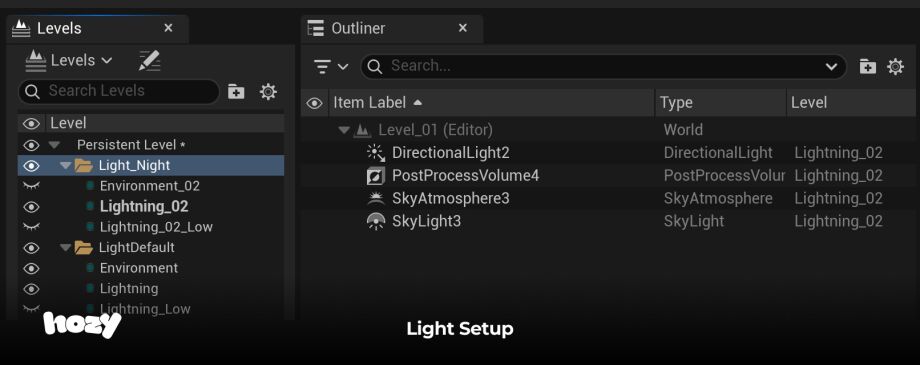Click the Light_Night folder icon
Screen dimensions: 920x365
(84, 166)
